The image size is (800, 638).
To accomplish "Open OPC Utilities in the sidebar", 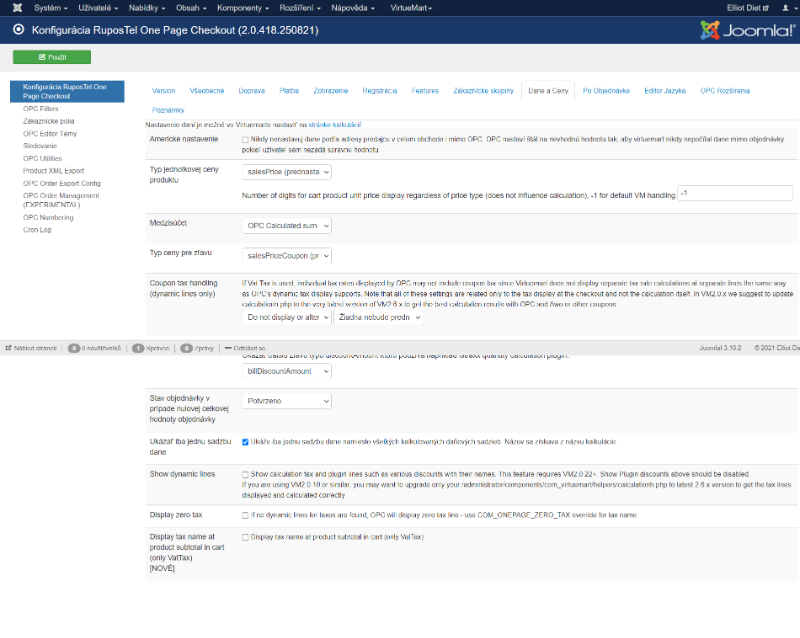I will (42, 159).
